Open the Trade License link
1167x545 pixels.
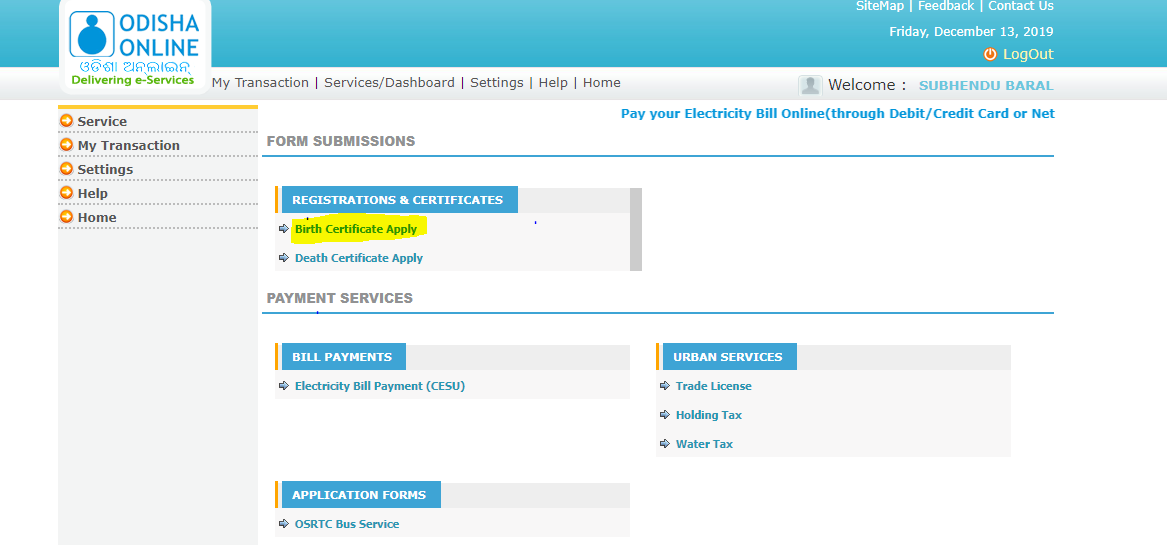[714, 386]
